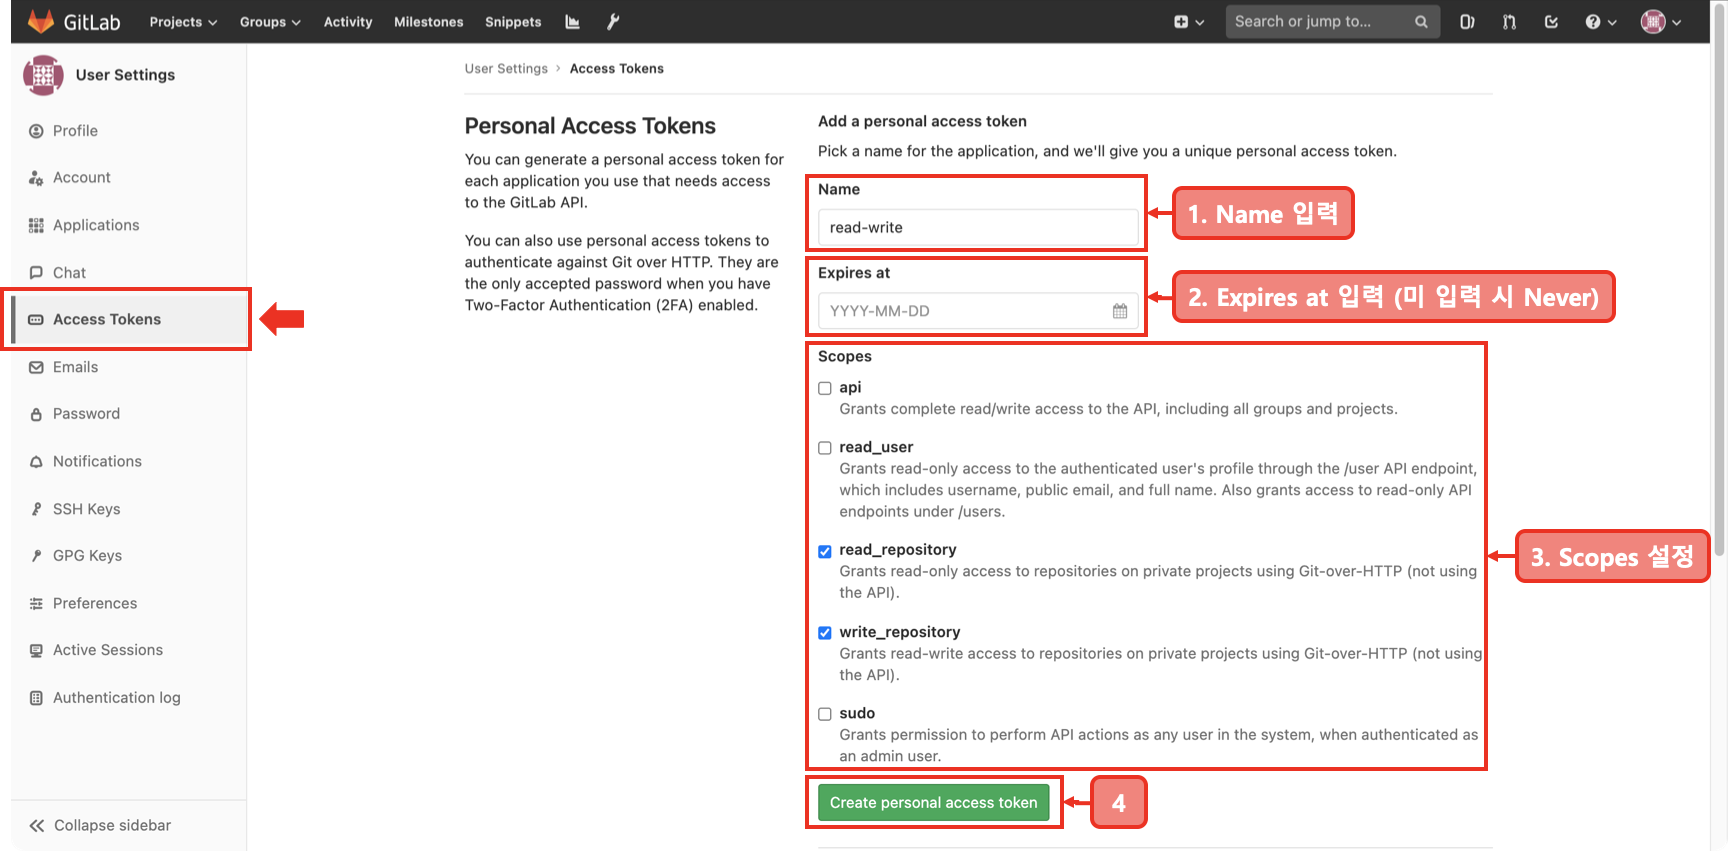Click the Applications grid icon
The width and height of the screenshot is (1728, 851).
[x=36, y=225]
